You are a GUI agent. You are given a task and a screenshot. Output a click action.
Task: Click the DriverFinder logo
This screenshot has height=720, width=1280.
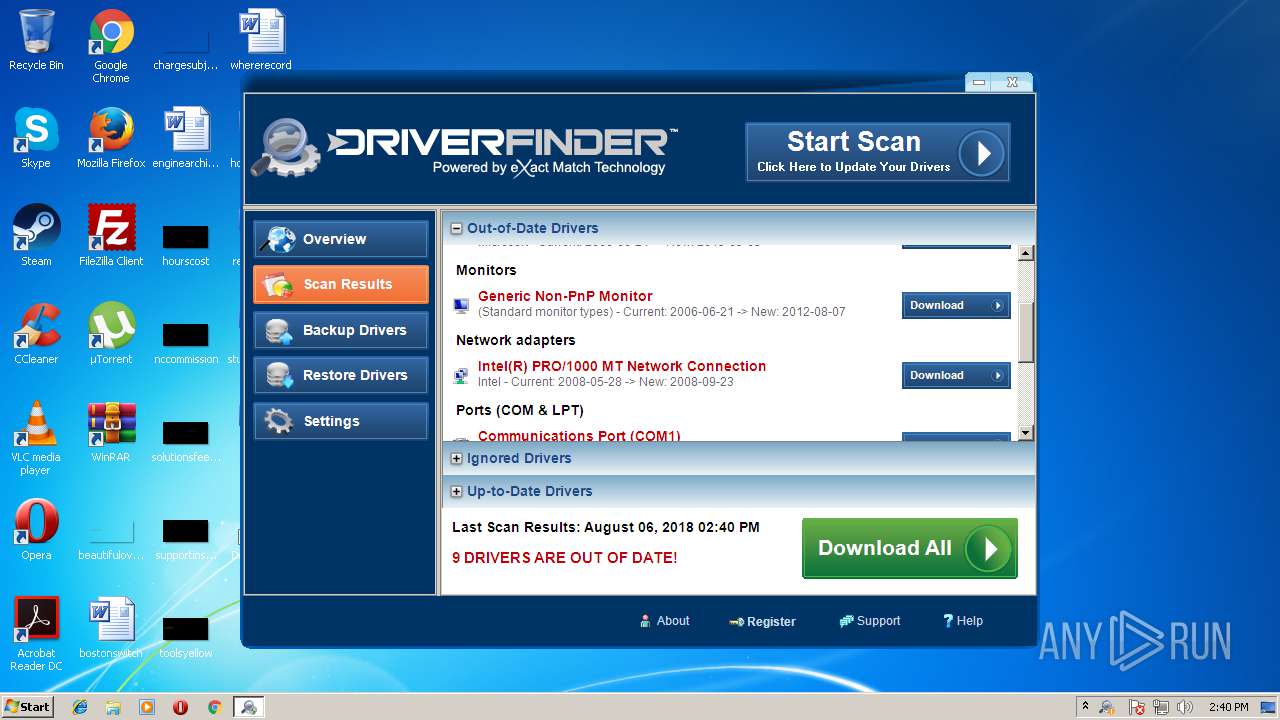(x=464, y=150)
